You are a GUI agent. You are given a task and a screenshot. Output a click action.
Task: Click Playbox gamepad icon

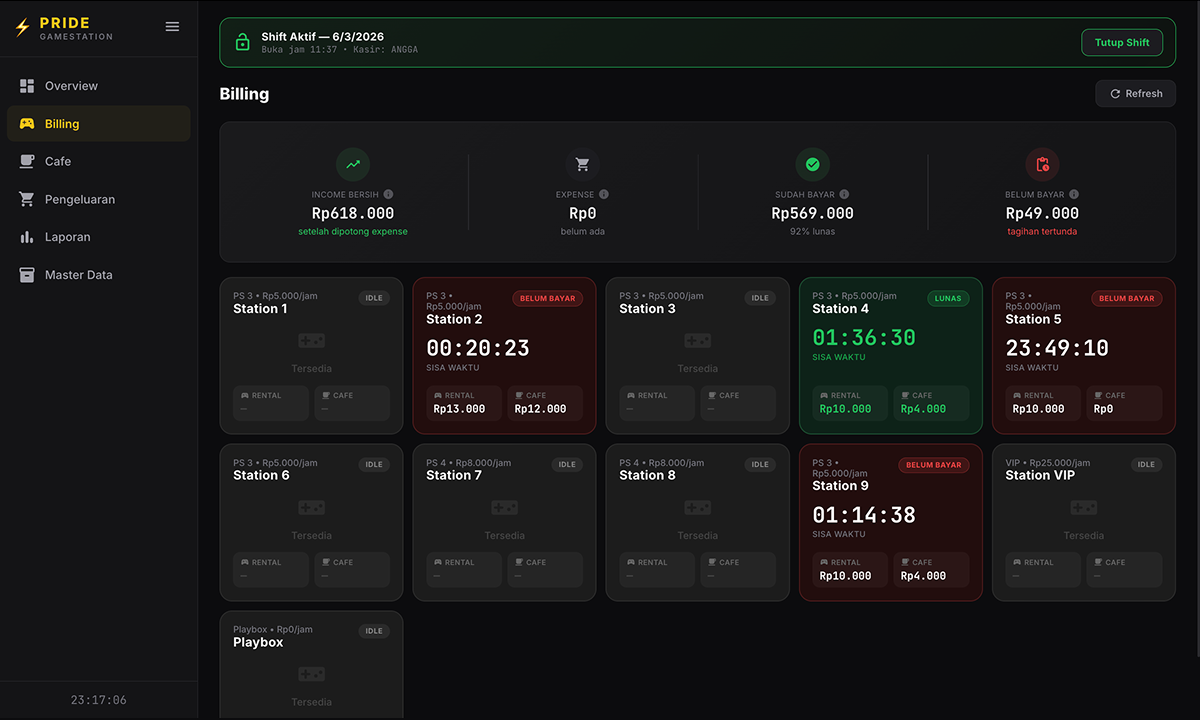click(x=311, y=675)
